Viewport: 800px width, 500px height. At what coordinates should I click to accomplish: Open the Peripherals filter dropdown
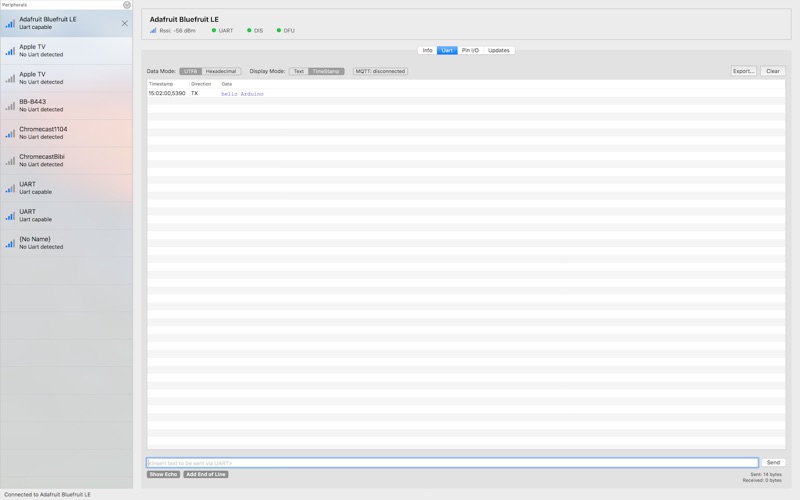point(127,5)
